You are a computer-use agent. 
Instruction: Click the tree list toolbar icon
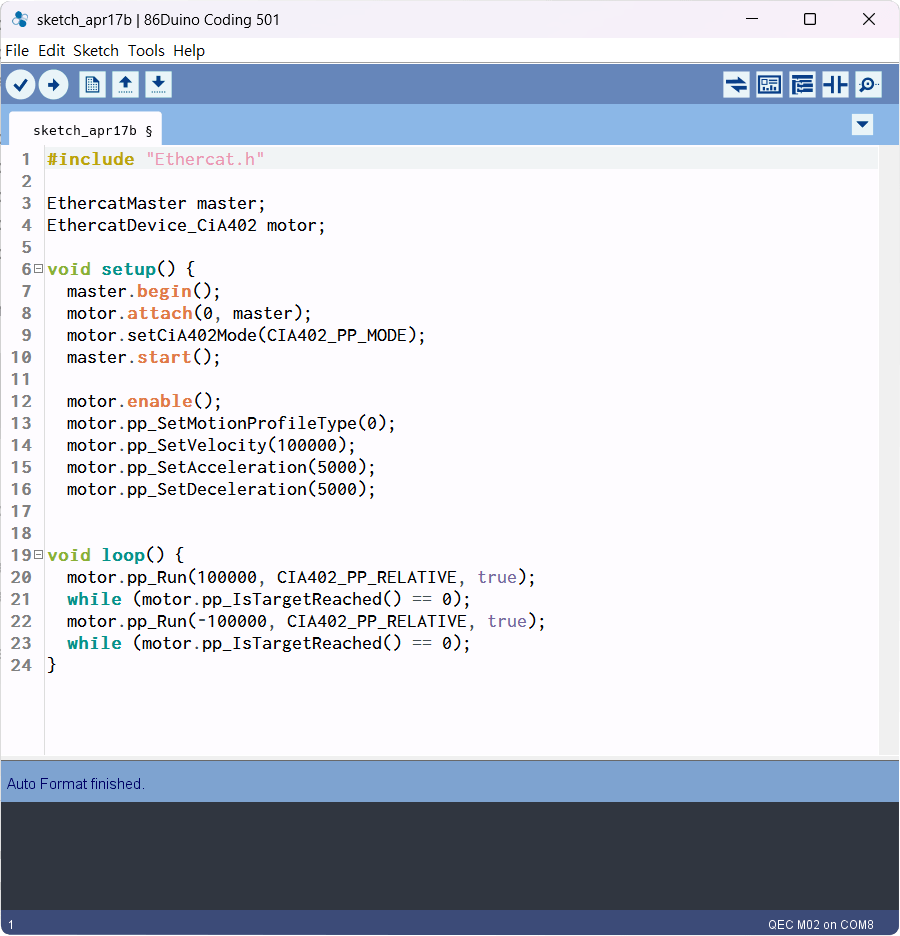pyautogui.click(x=802, y=85)
